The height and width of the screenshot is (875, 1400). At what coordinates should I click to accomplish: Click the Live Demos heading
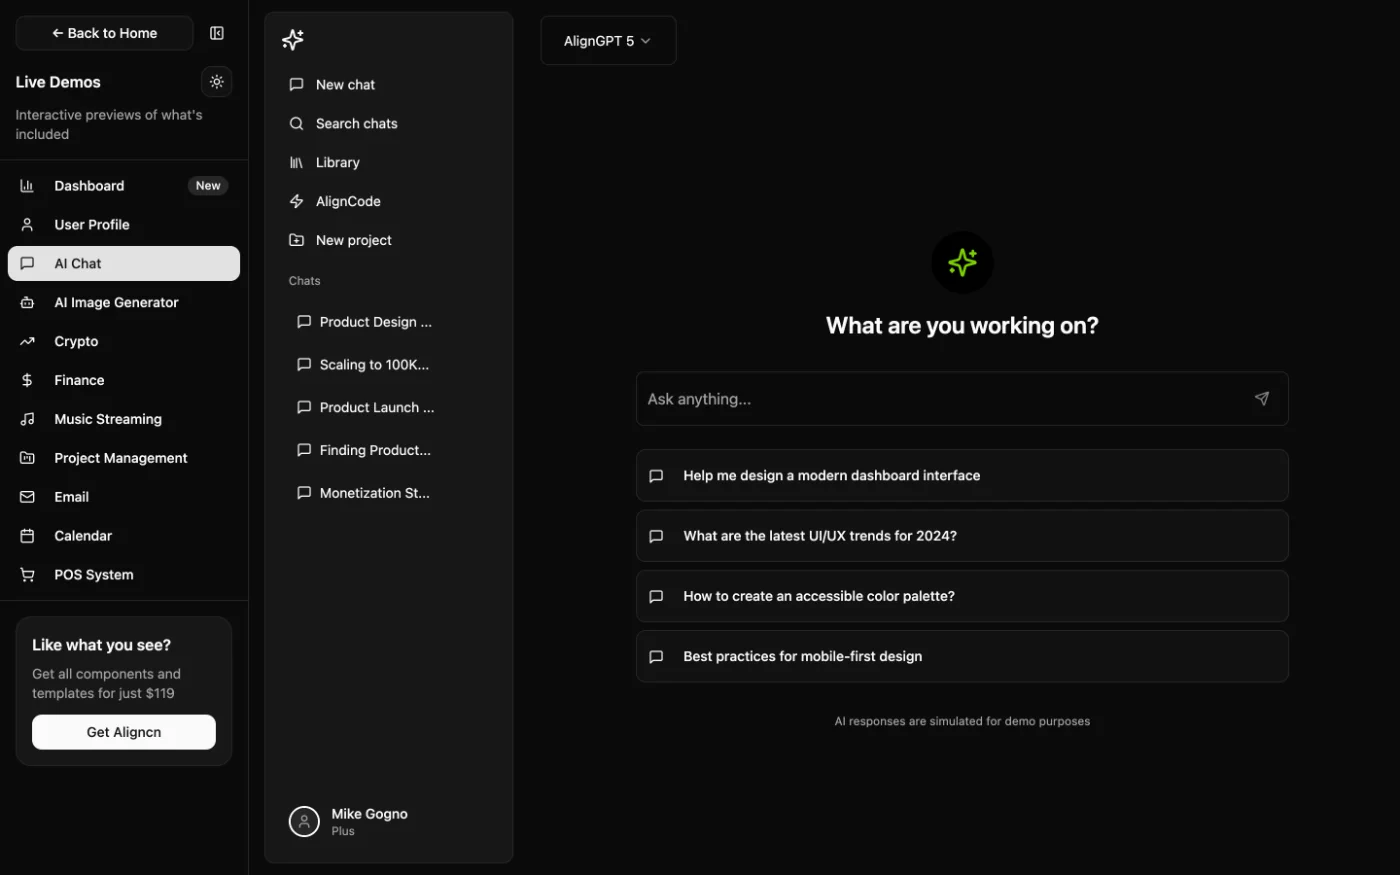(x=58, y=82)
